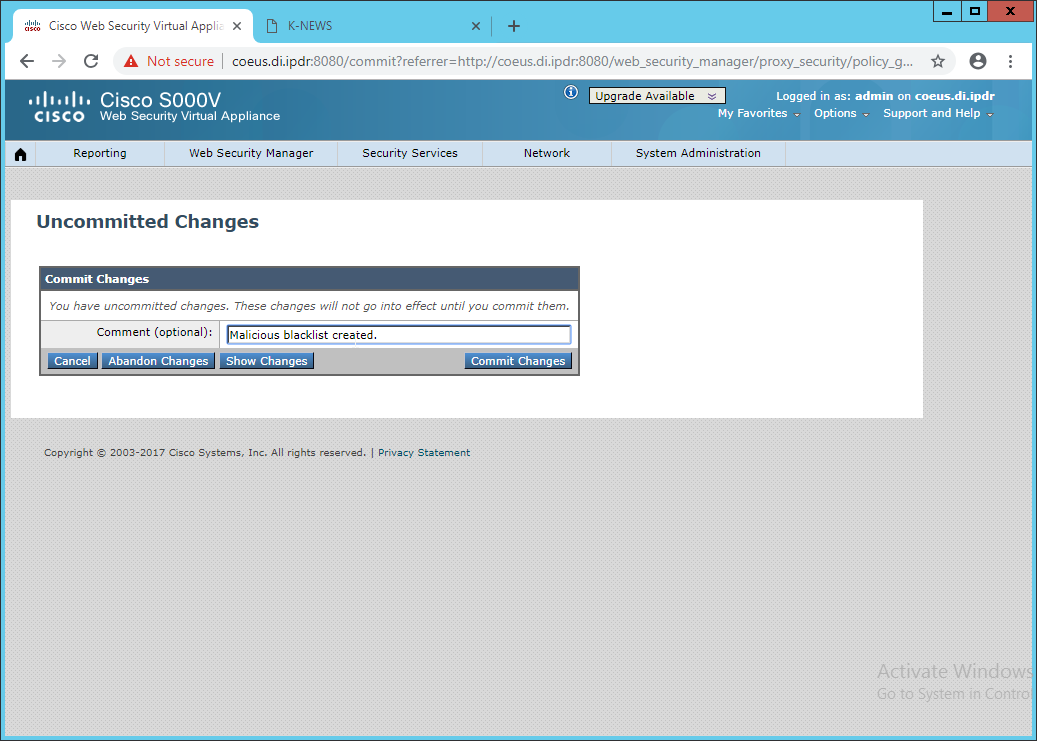Viewport: 1037px width, 741px height.
Task: Open the Chrome three-dot menu
Action: (x=1010, y=62)
